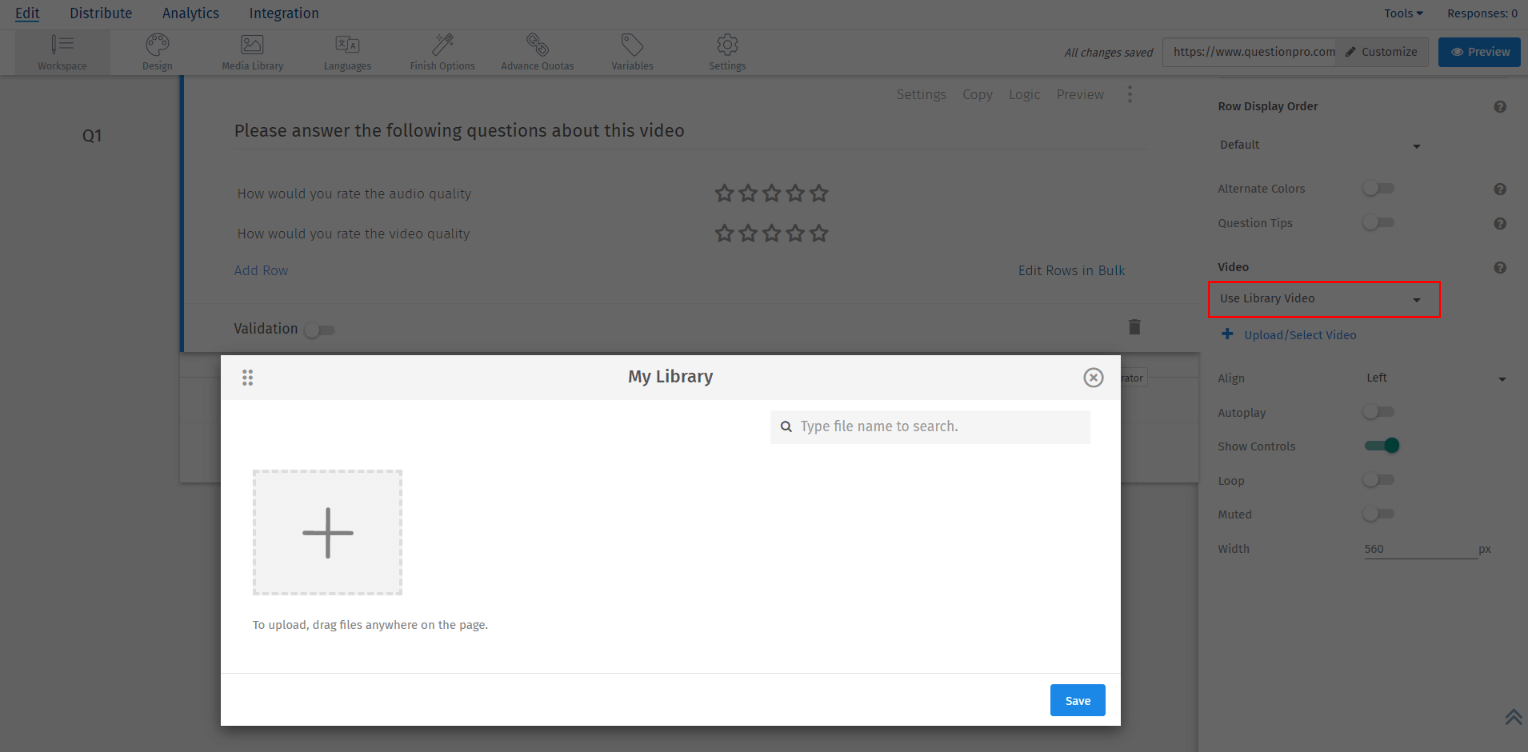Open the Distribute menu
The height and width of the screenshot is (752, 1528).
(100, 13)
